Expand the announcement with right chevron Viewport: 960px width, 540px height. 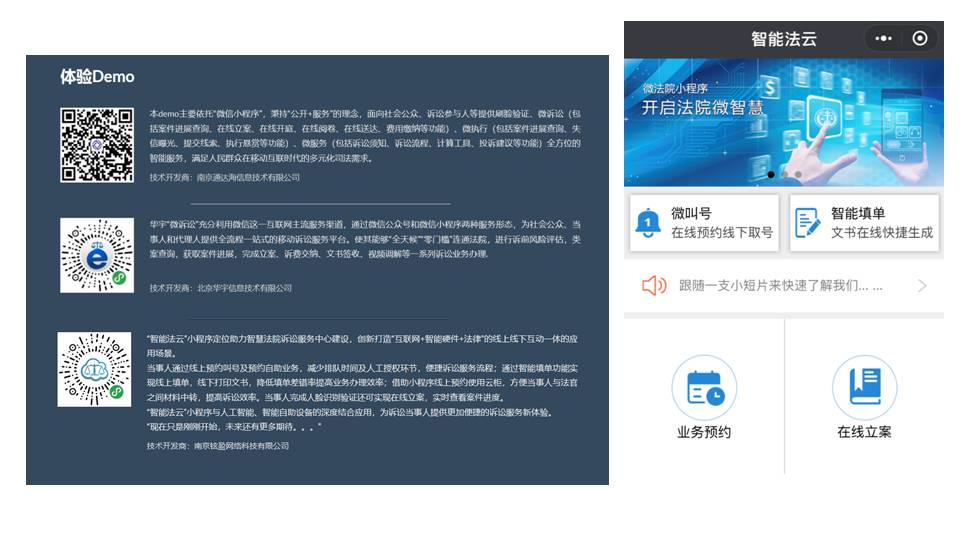[922, 286]
